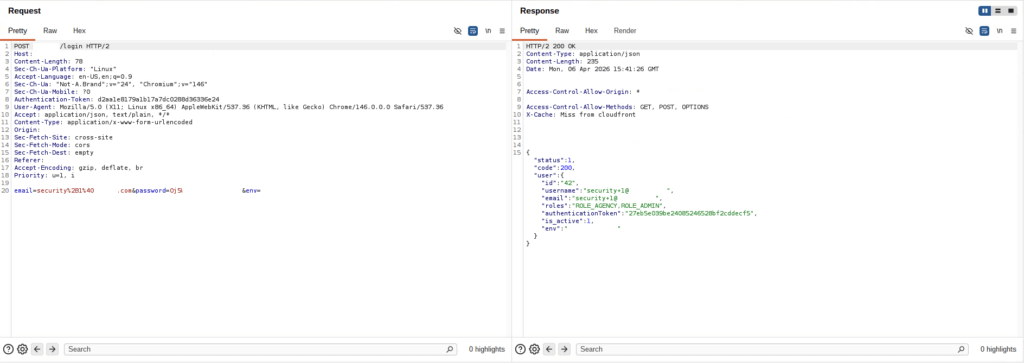Image resolution: width=1024 pixels, height=363 pixels.
Task: Focus the Request panel Search field
Action: [260, 349]
